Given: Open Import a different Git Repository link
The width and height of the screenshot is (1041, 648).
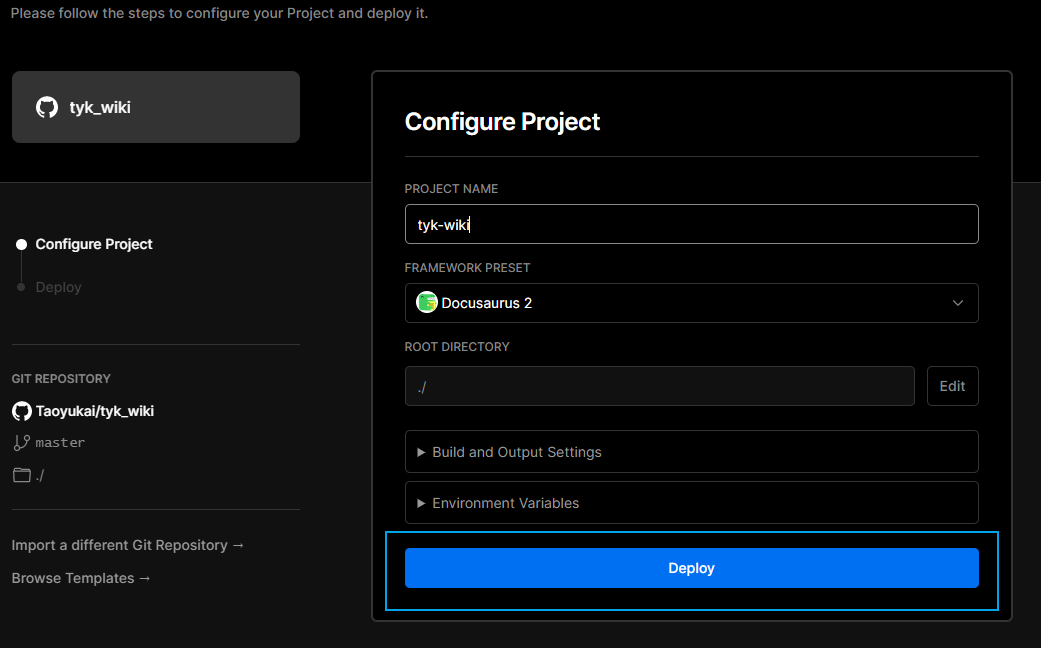Looking at the screenshot, I should pyautogui.click(x=127, y=545).
